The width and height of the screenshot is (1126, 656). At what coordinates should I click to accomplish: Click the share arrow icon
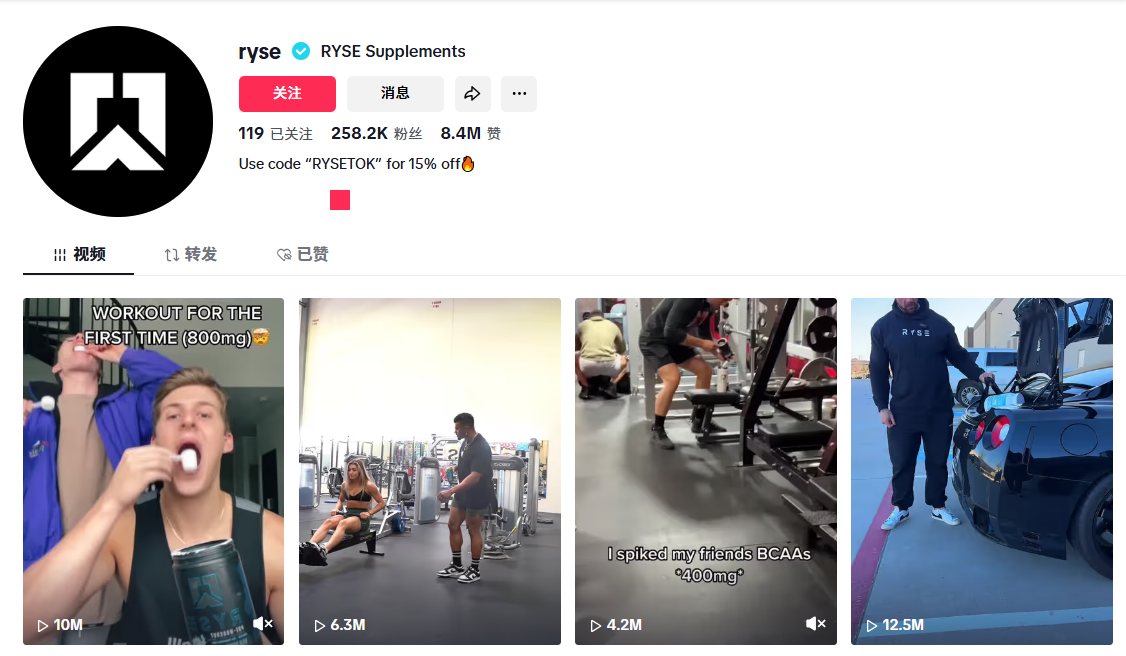tap(473, 94)
